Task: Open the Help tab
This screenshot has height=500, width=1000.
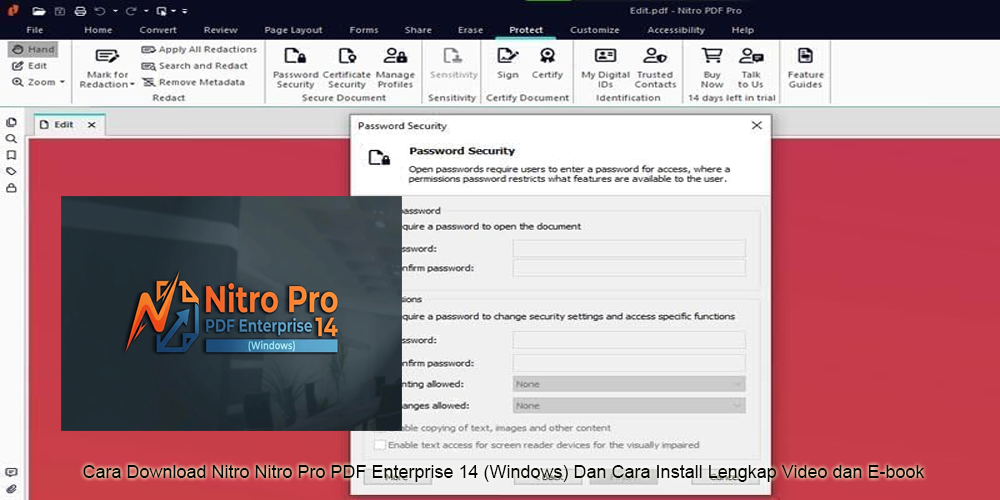Action: [742, 30]
